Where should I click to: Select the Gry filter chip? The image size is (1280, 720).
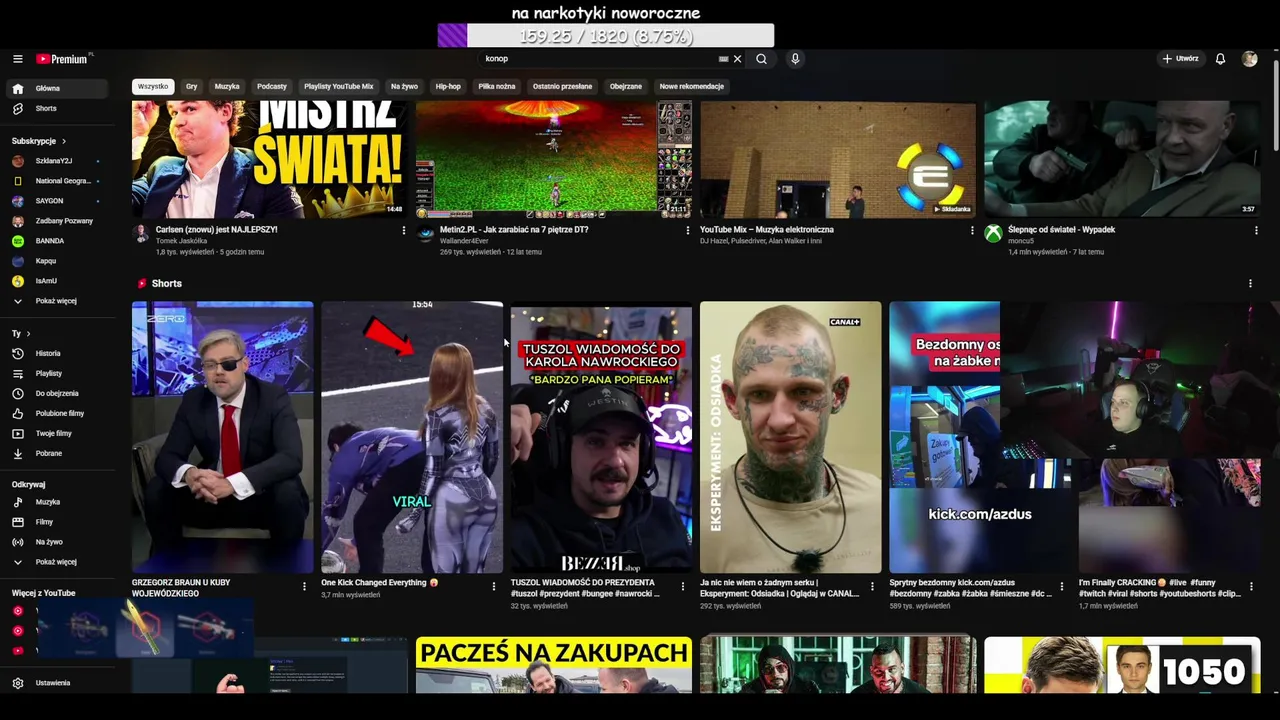tap(191, 86)
